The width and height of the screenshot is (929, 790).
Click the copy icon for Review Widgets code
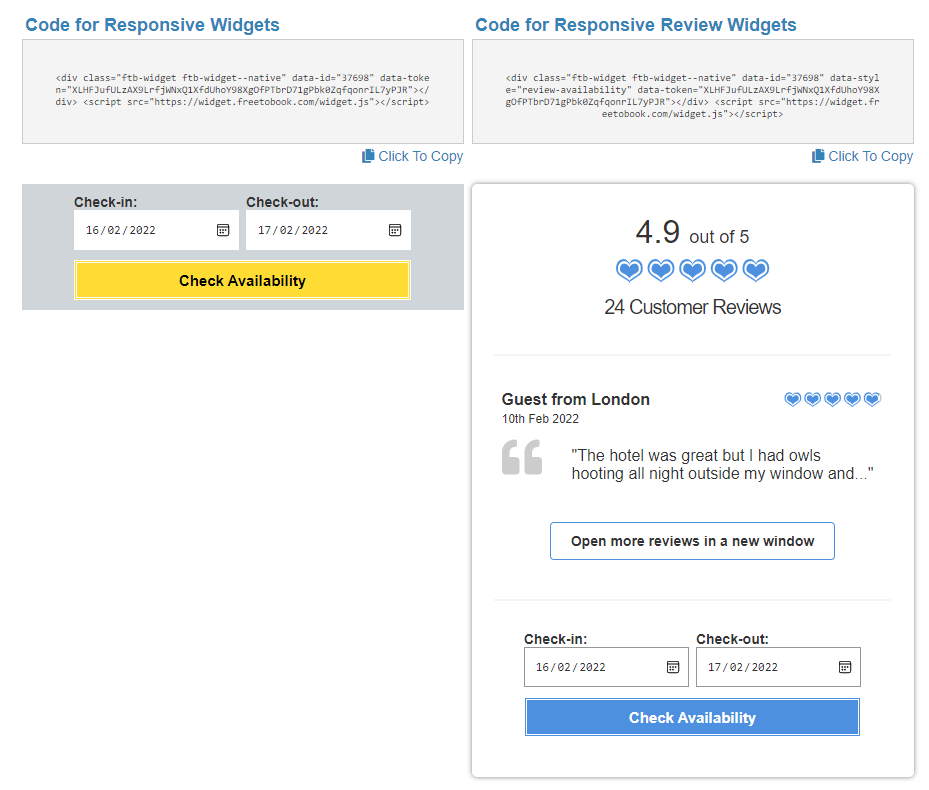coord(818,155)
